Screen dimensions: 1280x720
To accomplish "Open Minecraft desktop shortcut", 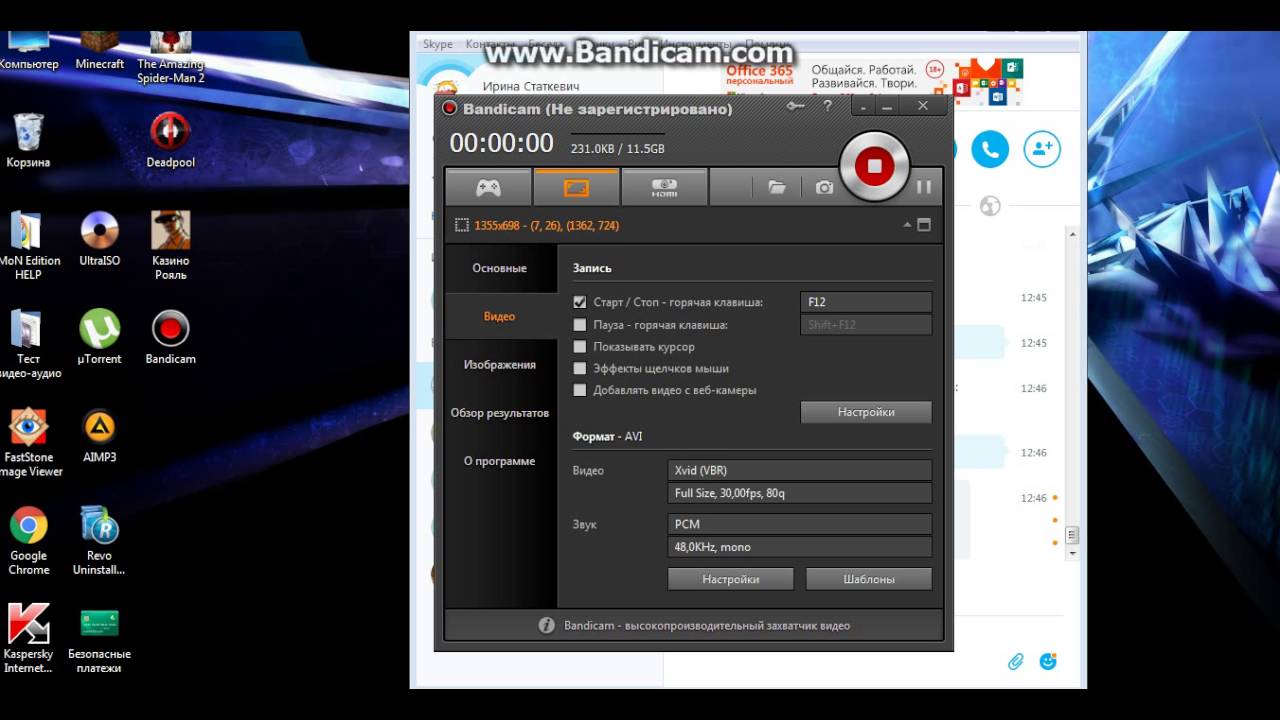I will coord(100,52).
